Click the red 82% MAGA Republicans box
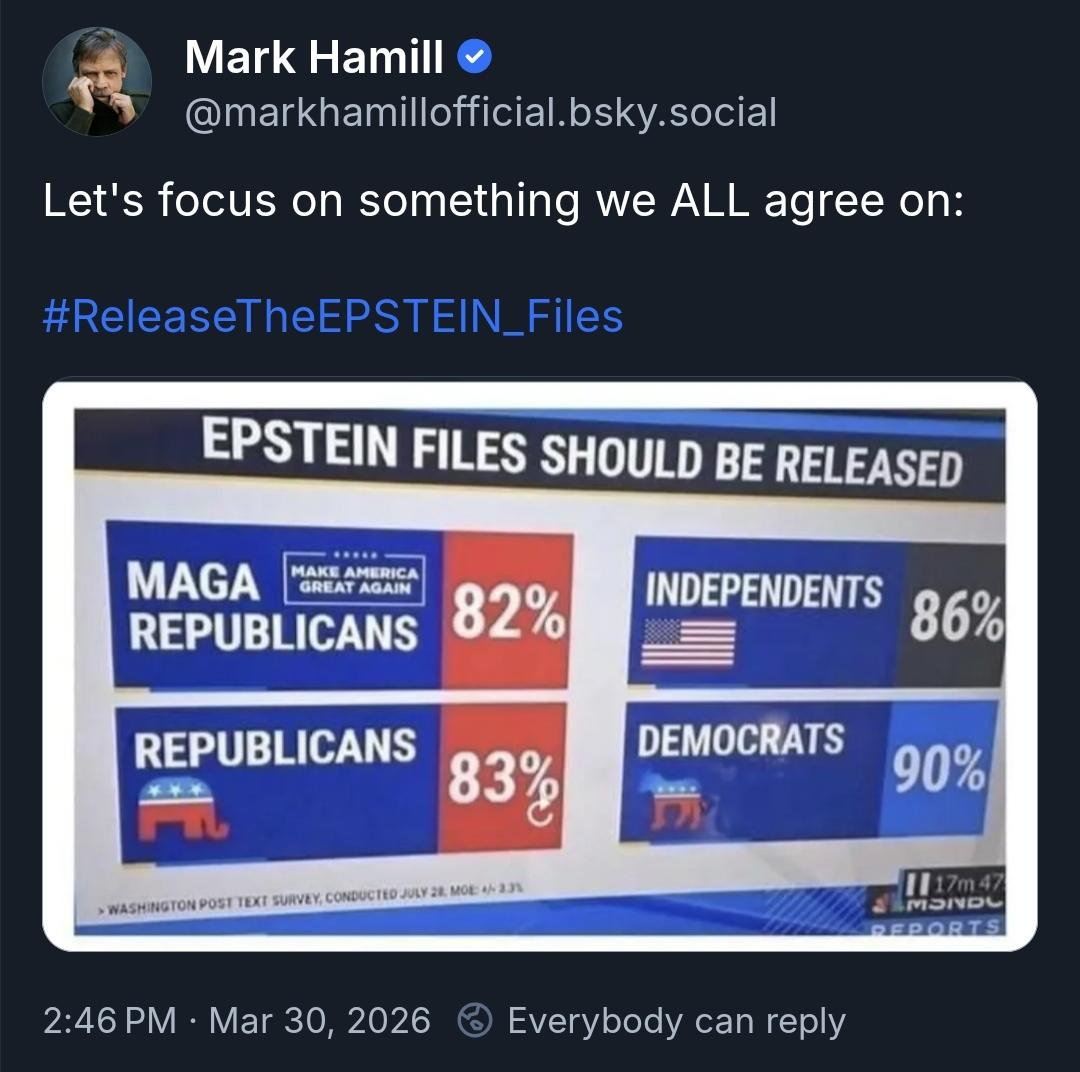Viewport: 1080px width, 1072px height. click(x=505, y=612)
